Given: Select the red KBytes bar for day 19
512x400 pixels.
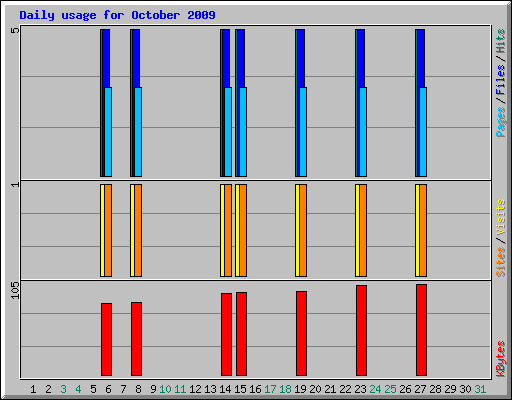Looking at the screenshot, I should pyautogui.click(x=301, y=333).
